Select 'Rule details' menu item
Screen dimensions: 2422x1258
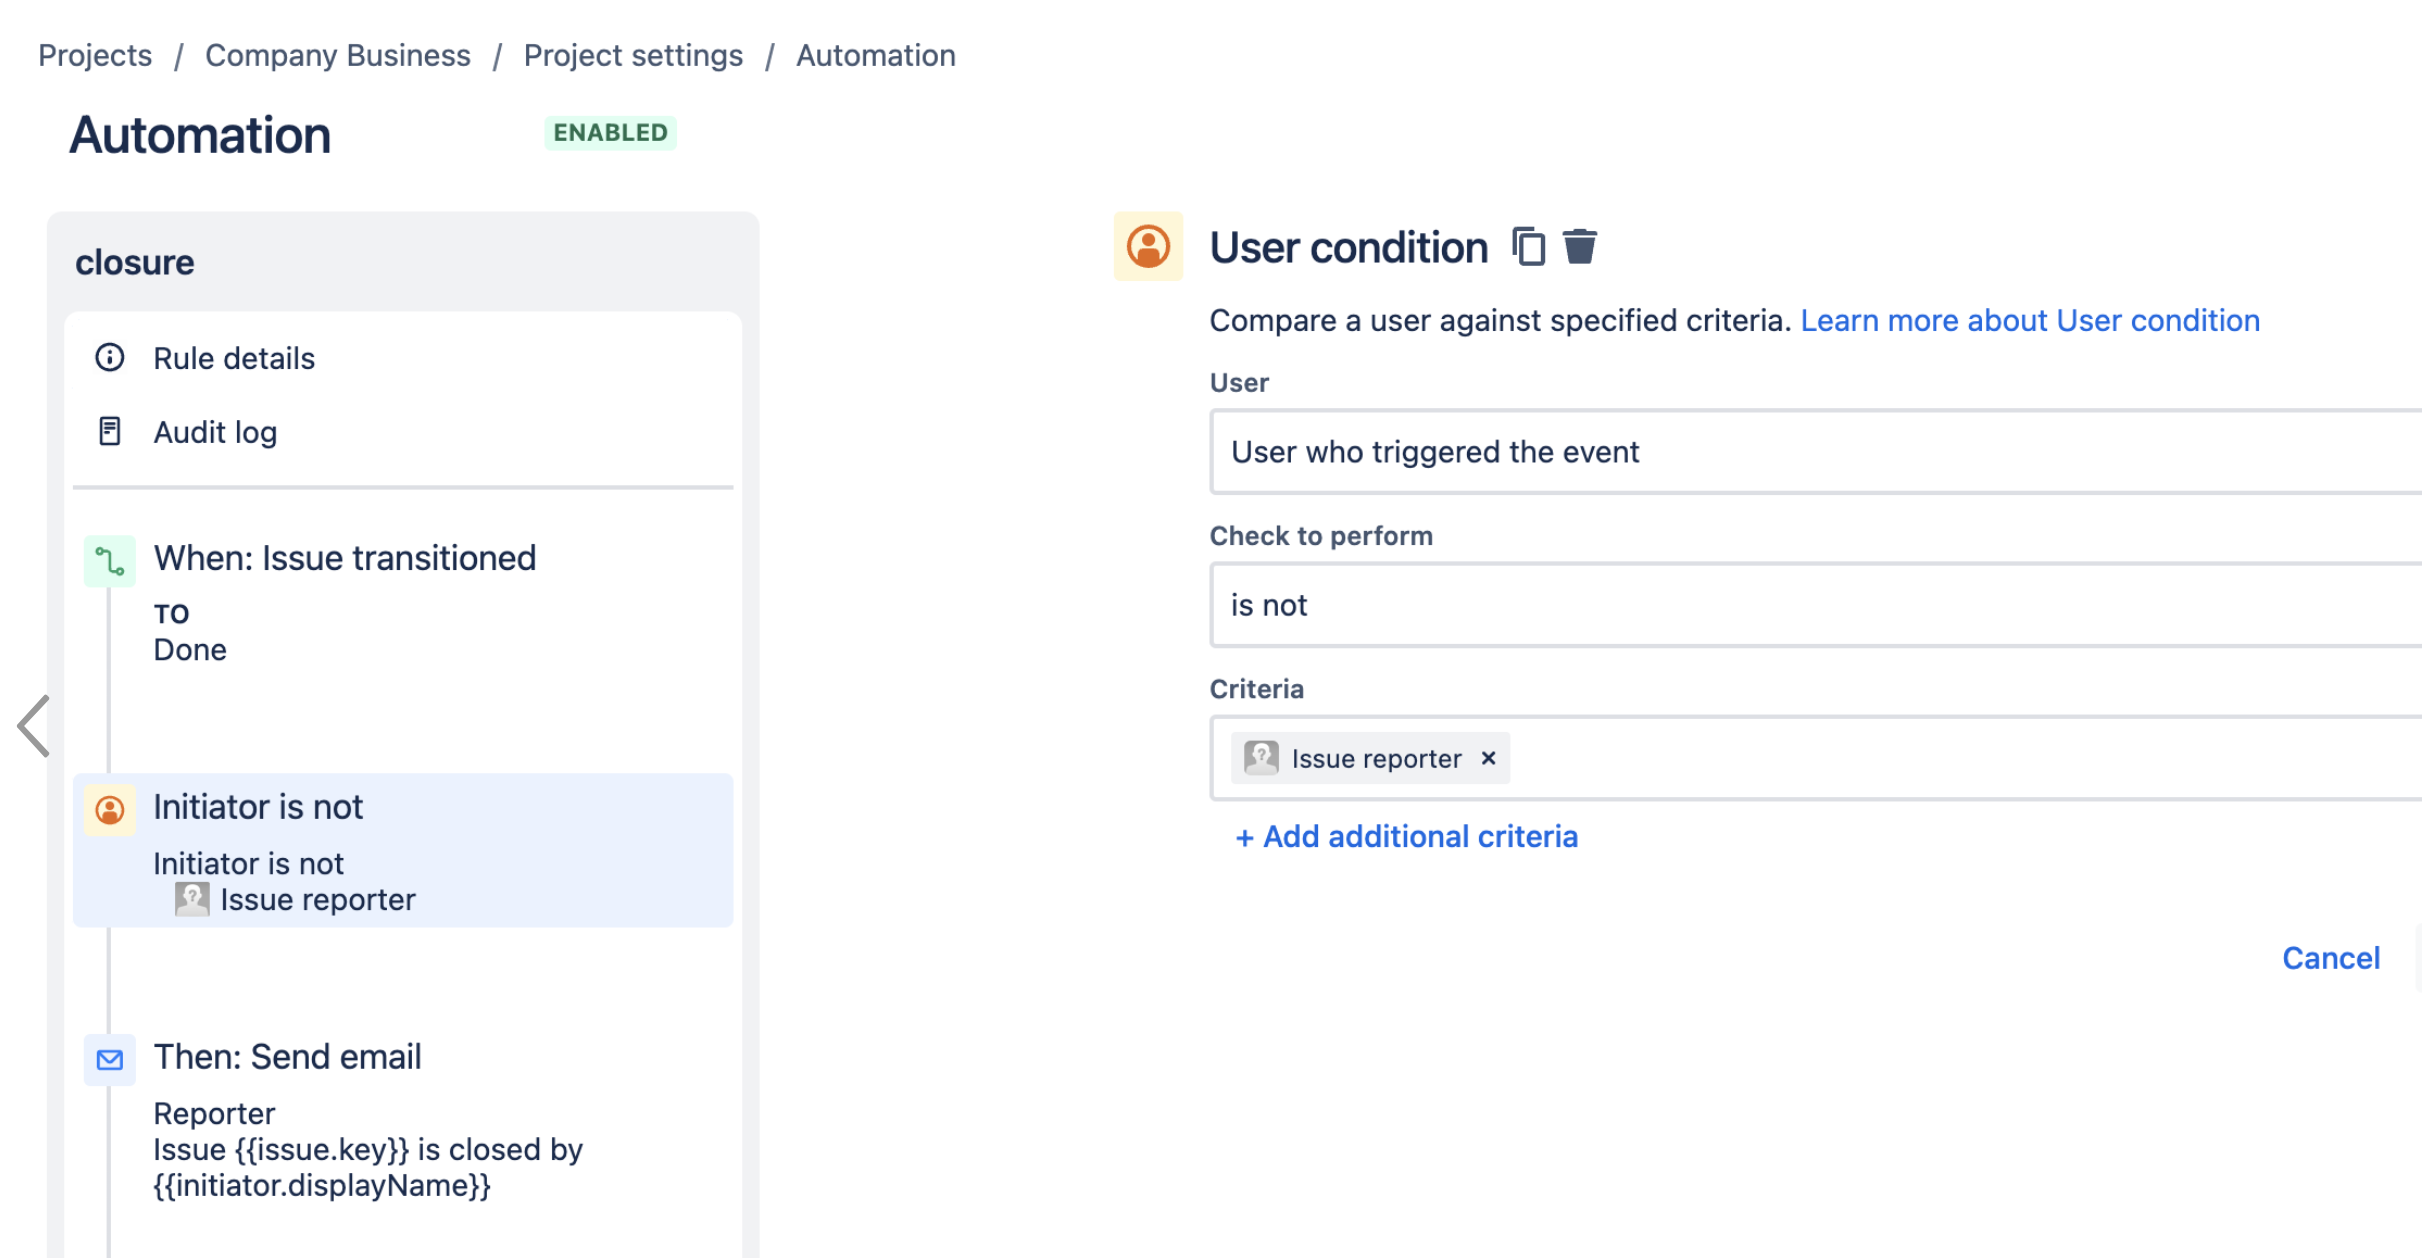coord(232,357)
